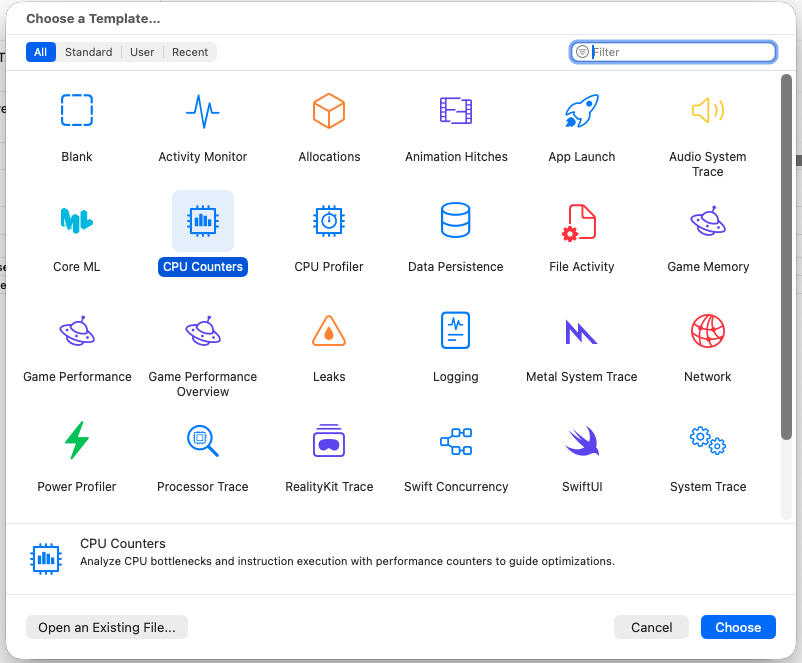Pick the Game Memory UFO icon
The width and height of the screenshot is (802, 663).
coord(708,221)
